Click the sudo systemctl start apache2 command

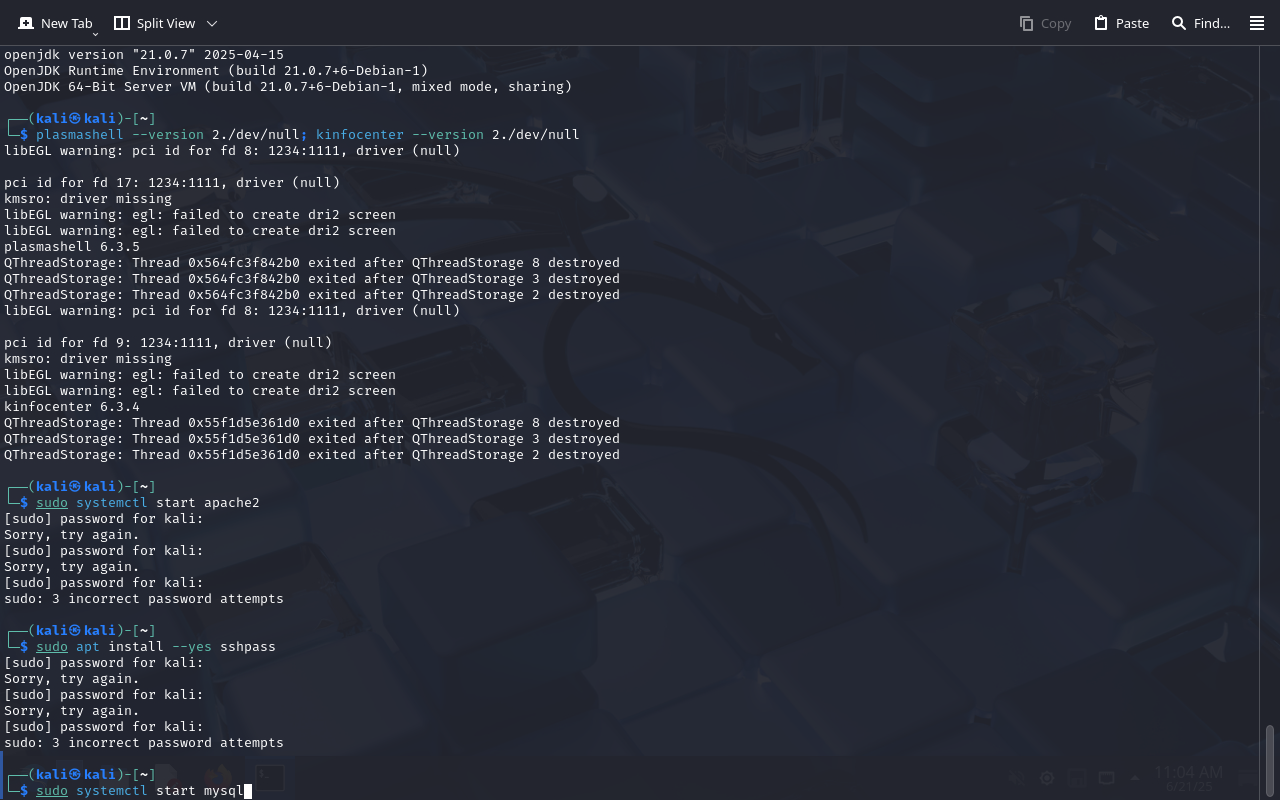click(x=148, y=503)
